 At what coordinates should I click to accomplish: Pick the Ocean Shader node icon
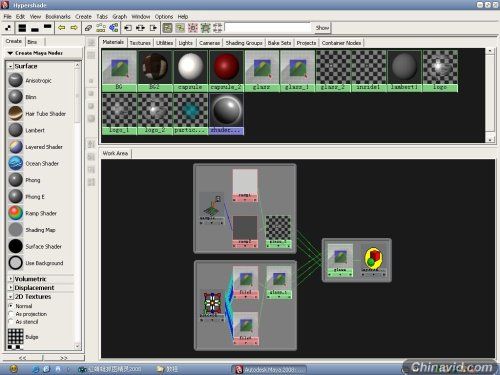[x=15, y=163]
